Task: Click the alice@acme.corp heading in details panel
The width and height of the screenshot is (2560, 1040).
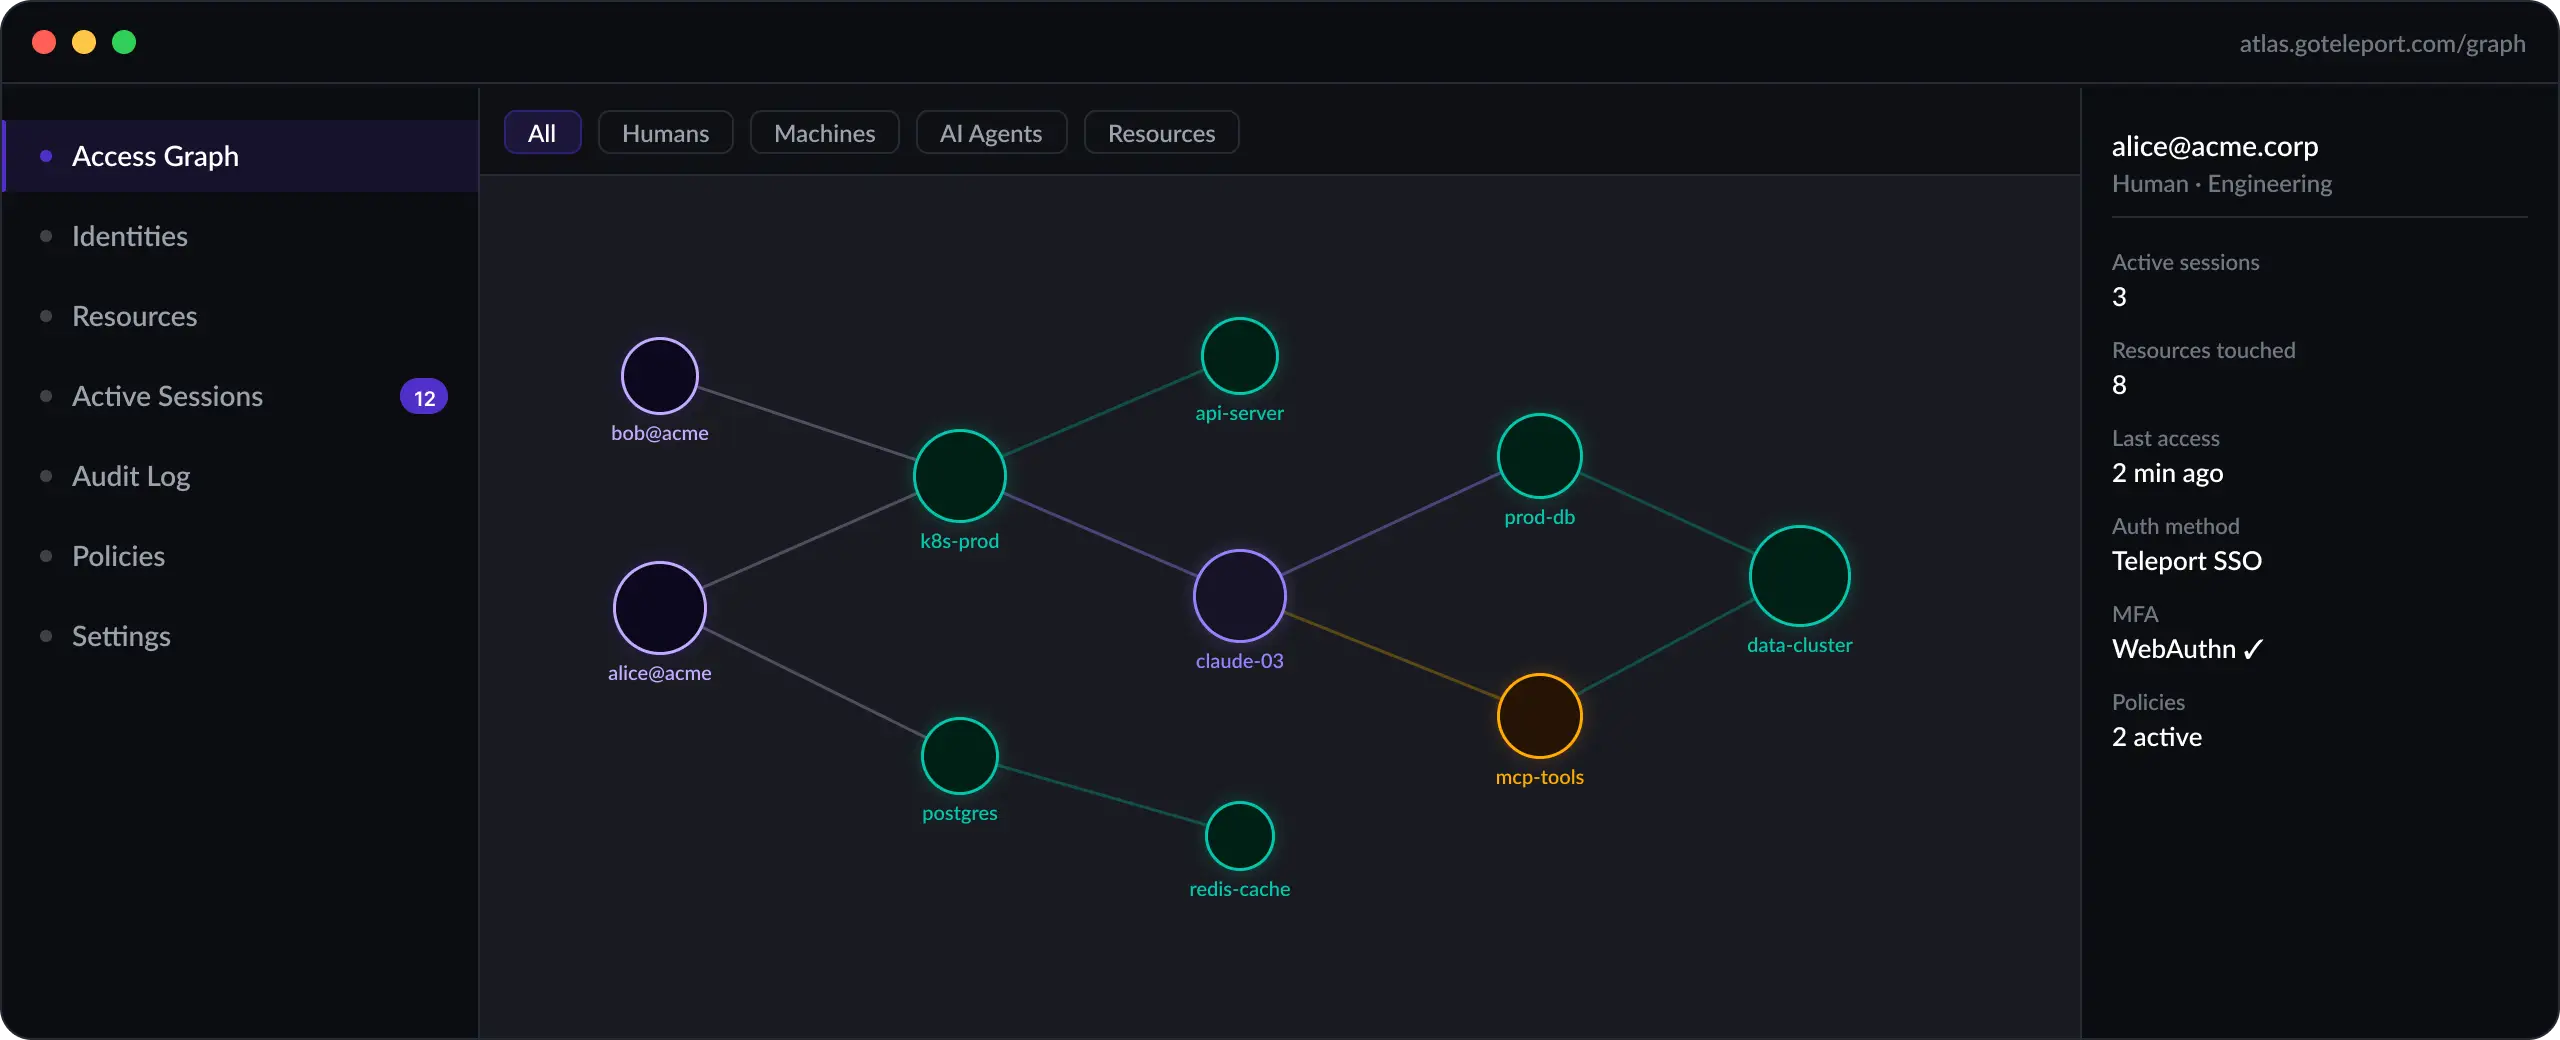Action: point(2214,146)
